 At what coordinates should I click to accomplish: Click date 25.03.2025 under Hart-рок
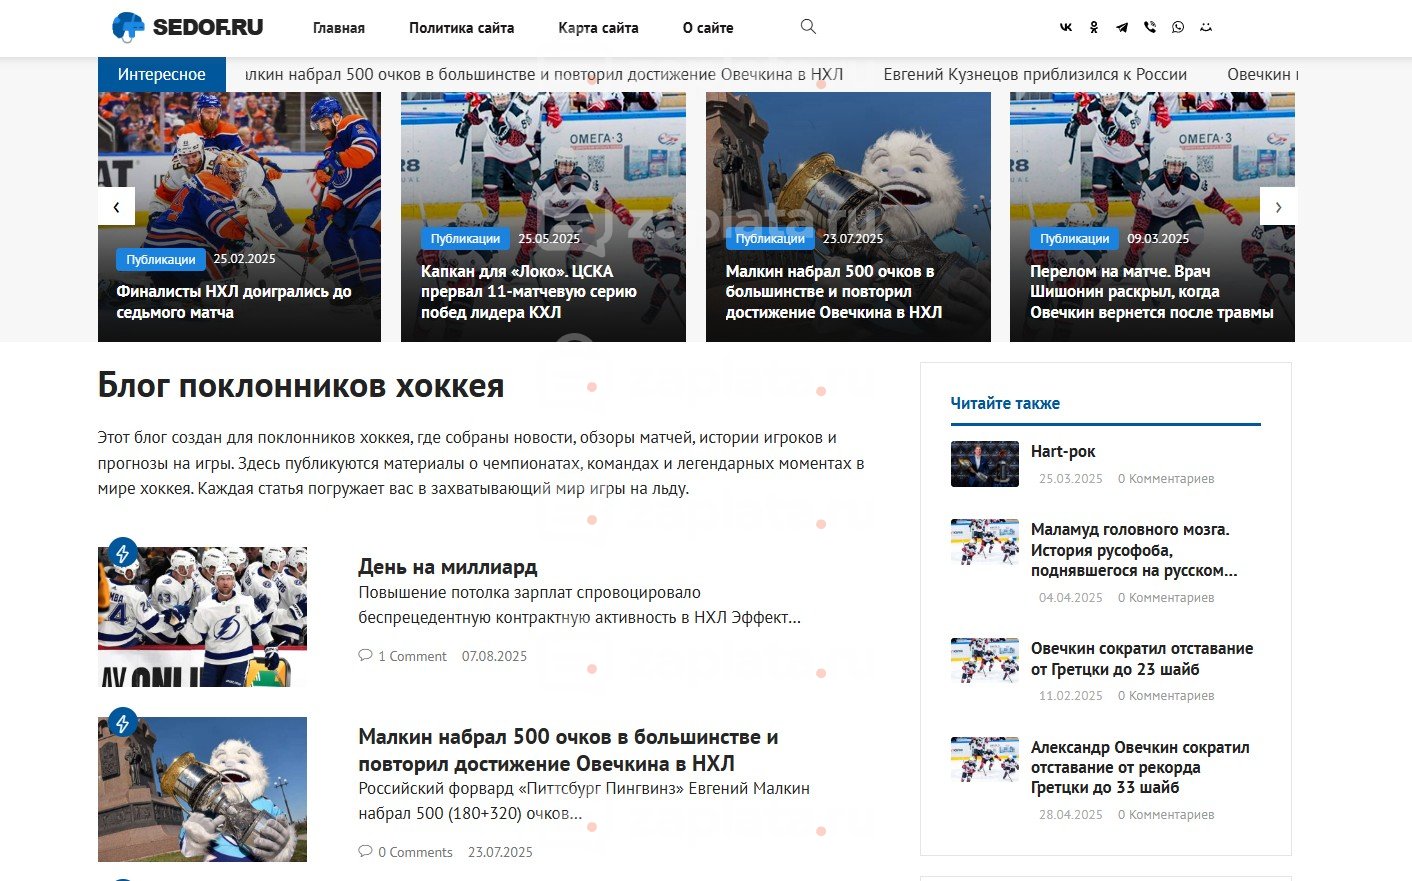(x=1071, y=479)
